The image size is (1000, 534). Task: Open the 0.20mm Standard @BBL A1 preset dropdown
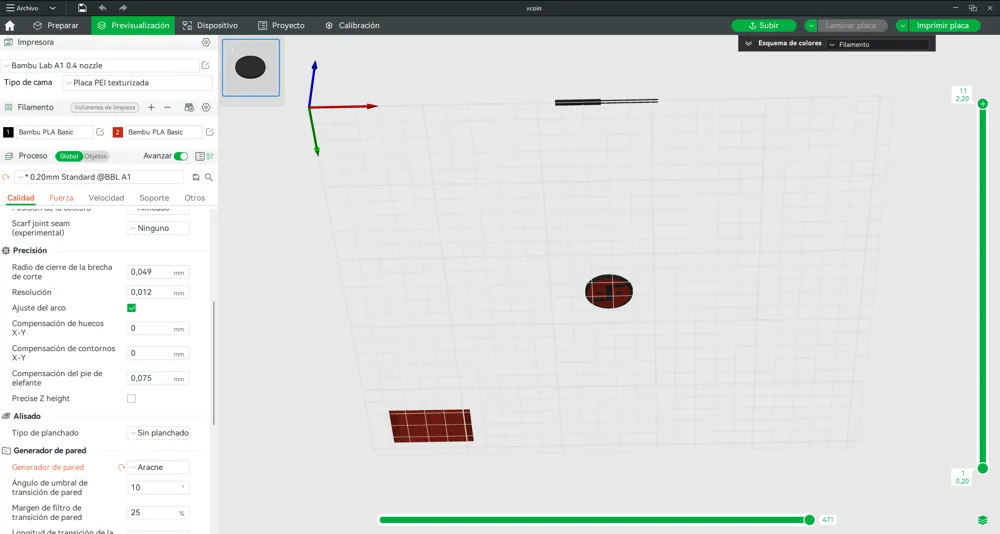click(x=100, y=177)
